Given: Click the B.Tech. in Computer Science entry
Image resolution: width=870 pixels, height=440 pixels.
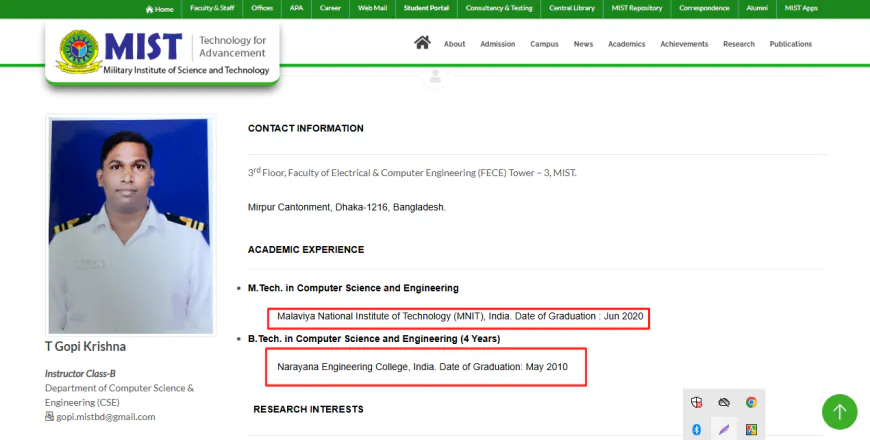Looking at the screenshot, I should (x=374, y=338).
